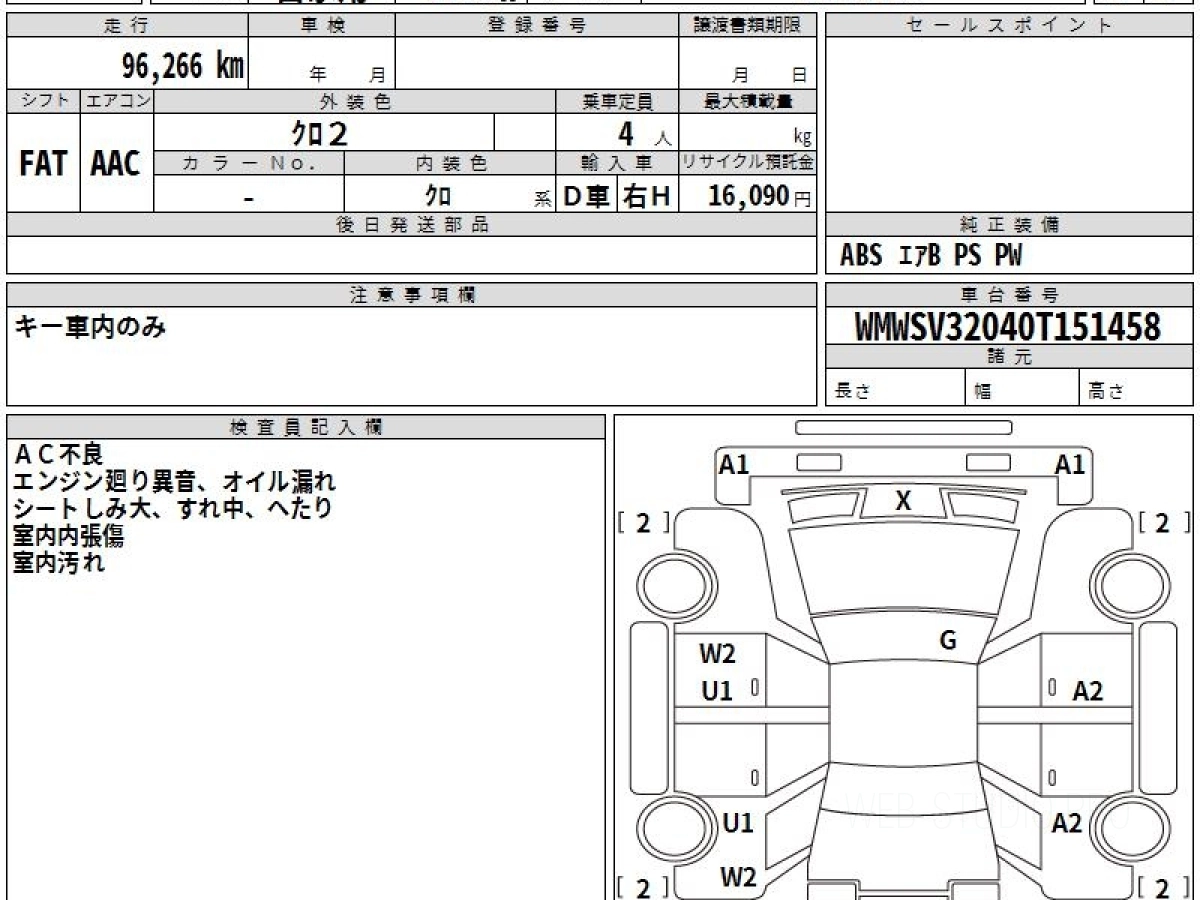Click the 車検 header cell
Screen dimensions: 1200x900
point(322,26)
